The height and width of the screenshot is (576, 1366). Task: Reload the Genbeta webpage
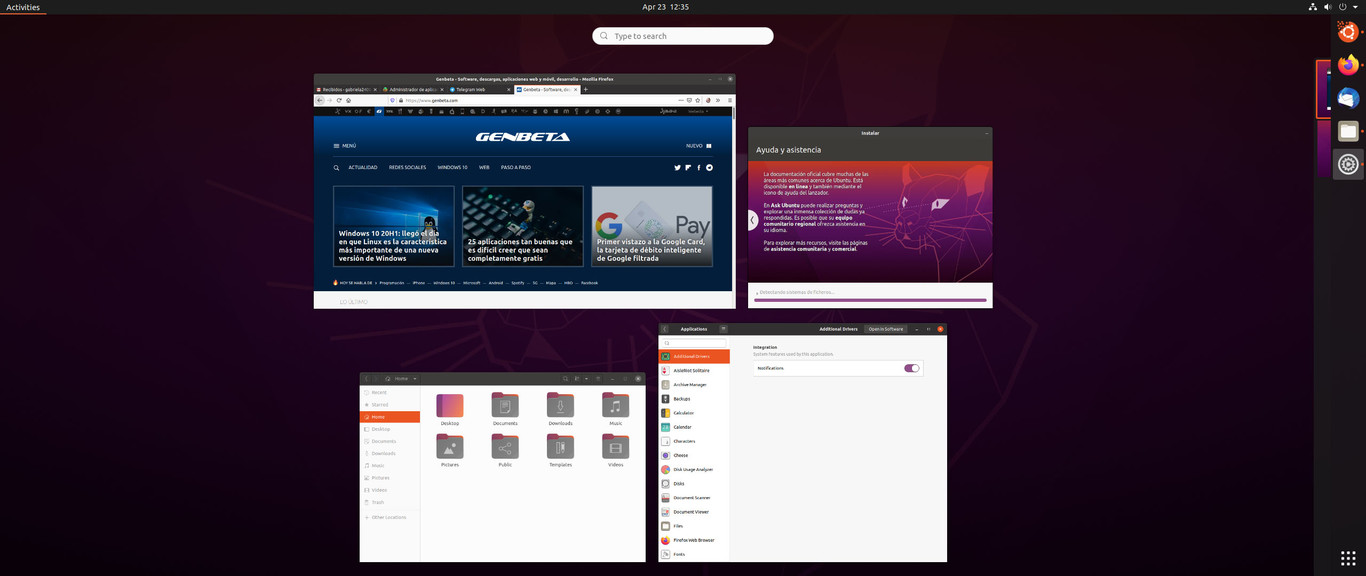coord(339,100)
